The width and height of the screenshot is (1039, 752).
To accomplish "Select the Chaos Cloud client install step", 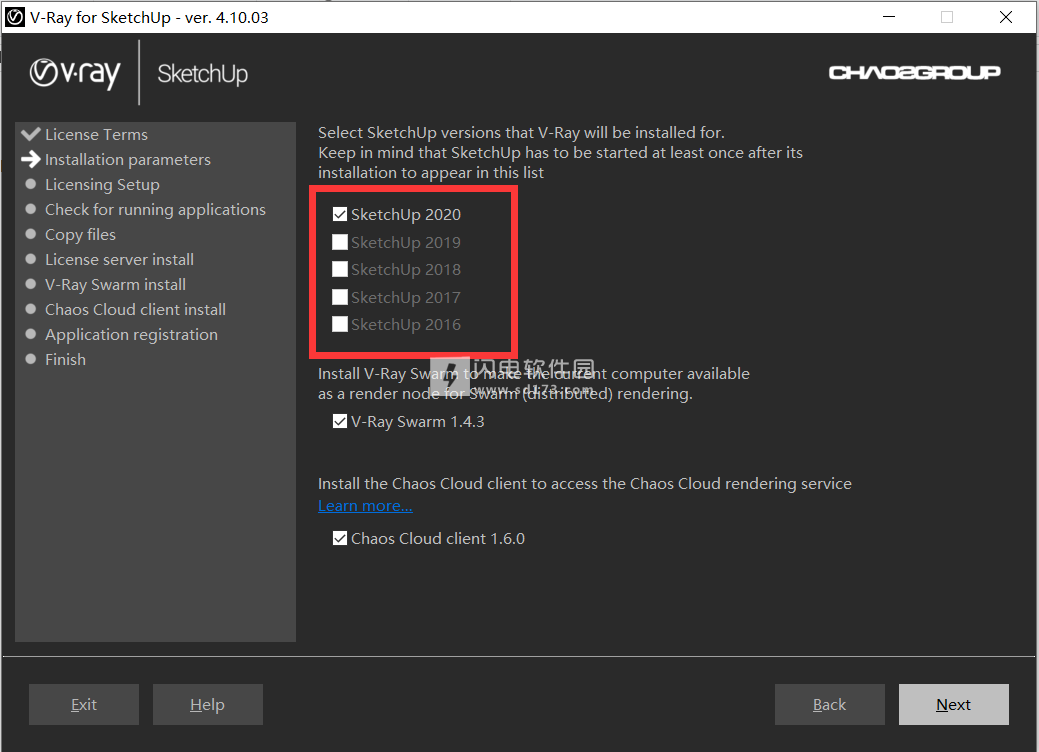I will tap(135, 309).
